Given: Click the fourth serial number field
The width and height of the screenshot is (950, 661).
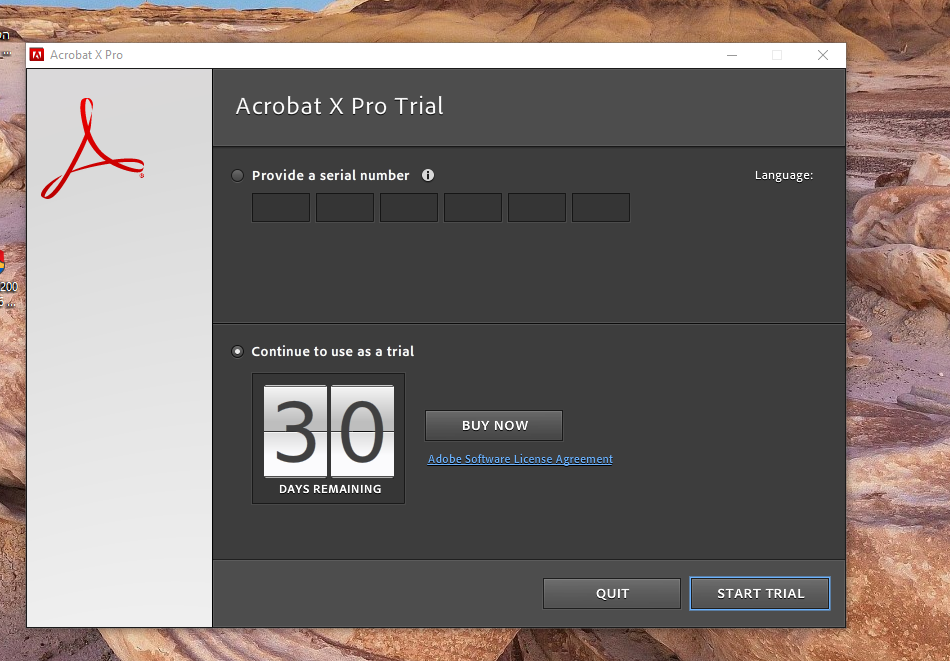Looking at the screenshot, I should pos(473,208).
